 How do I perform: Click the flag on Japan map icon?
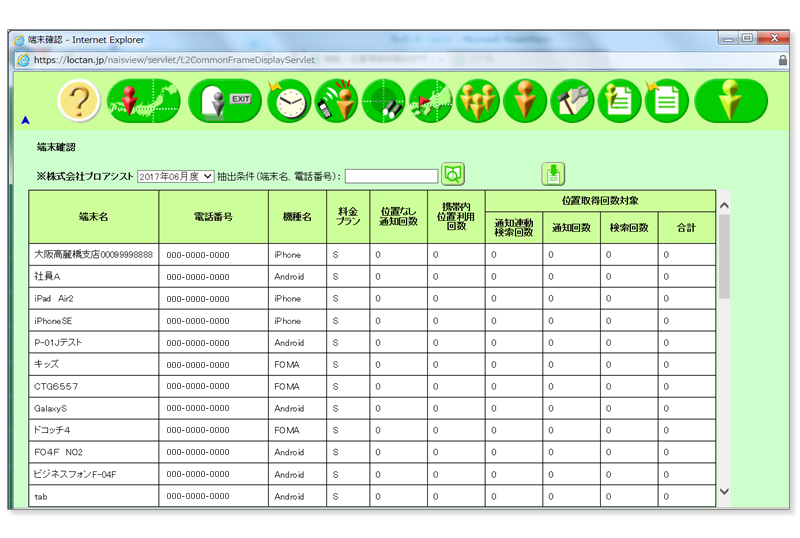point(431,101)
